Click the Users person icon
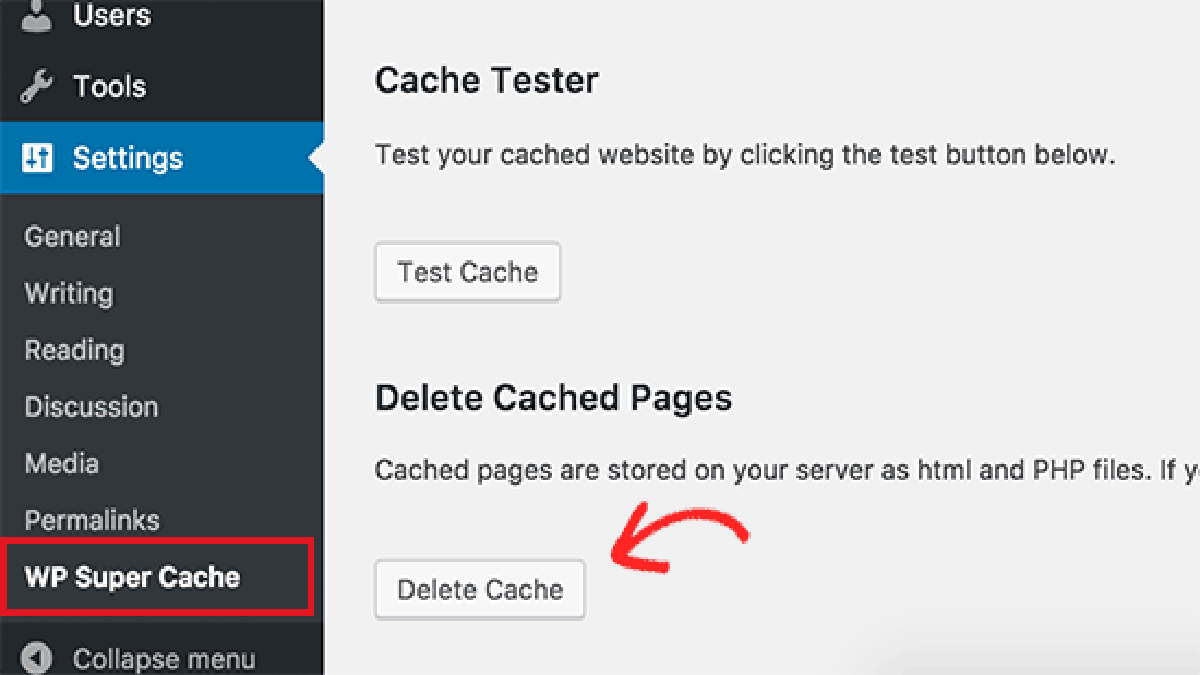Viewport: 1200px width, 675px height. (x=37, y=15)
